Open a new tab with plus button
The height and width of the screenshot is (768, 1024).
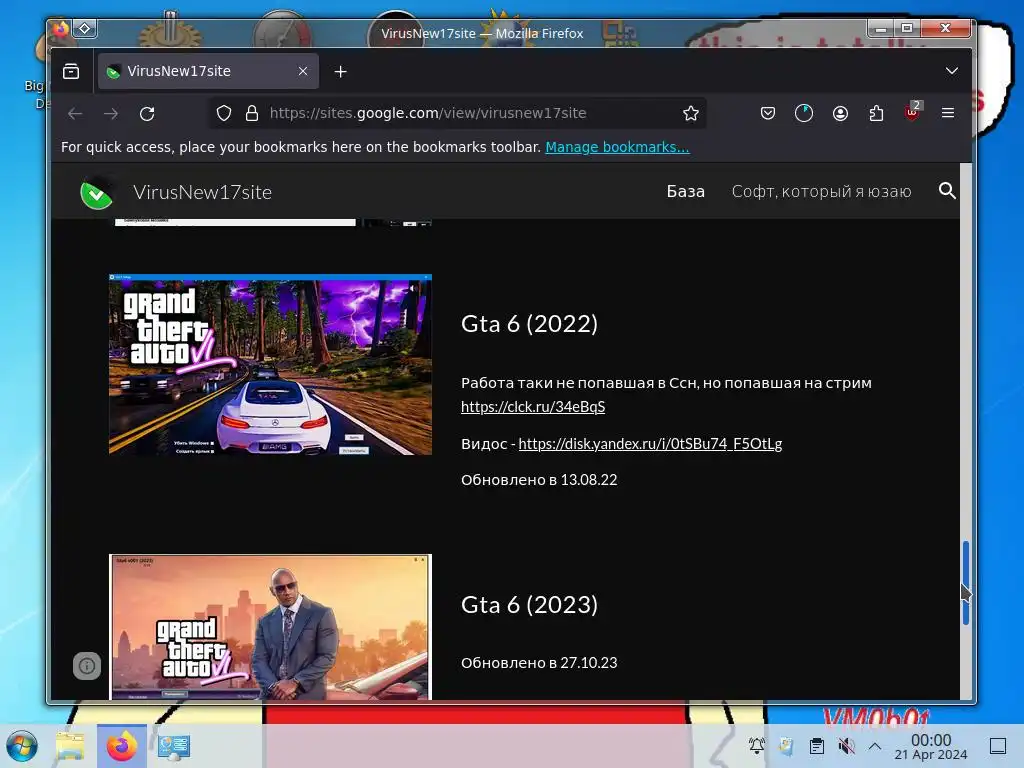click(x=340, y=71)
